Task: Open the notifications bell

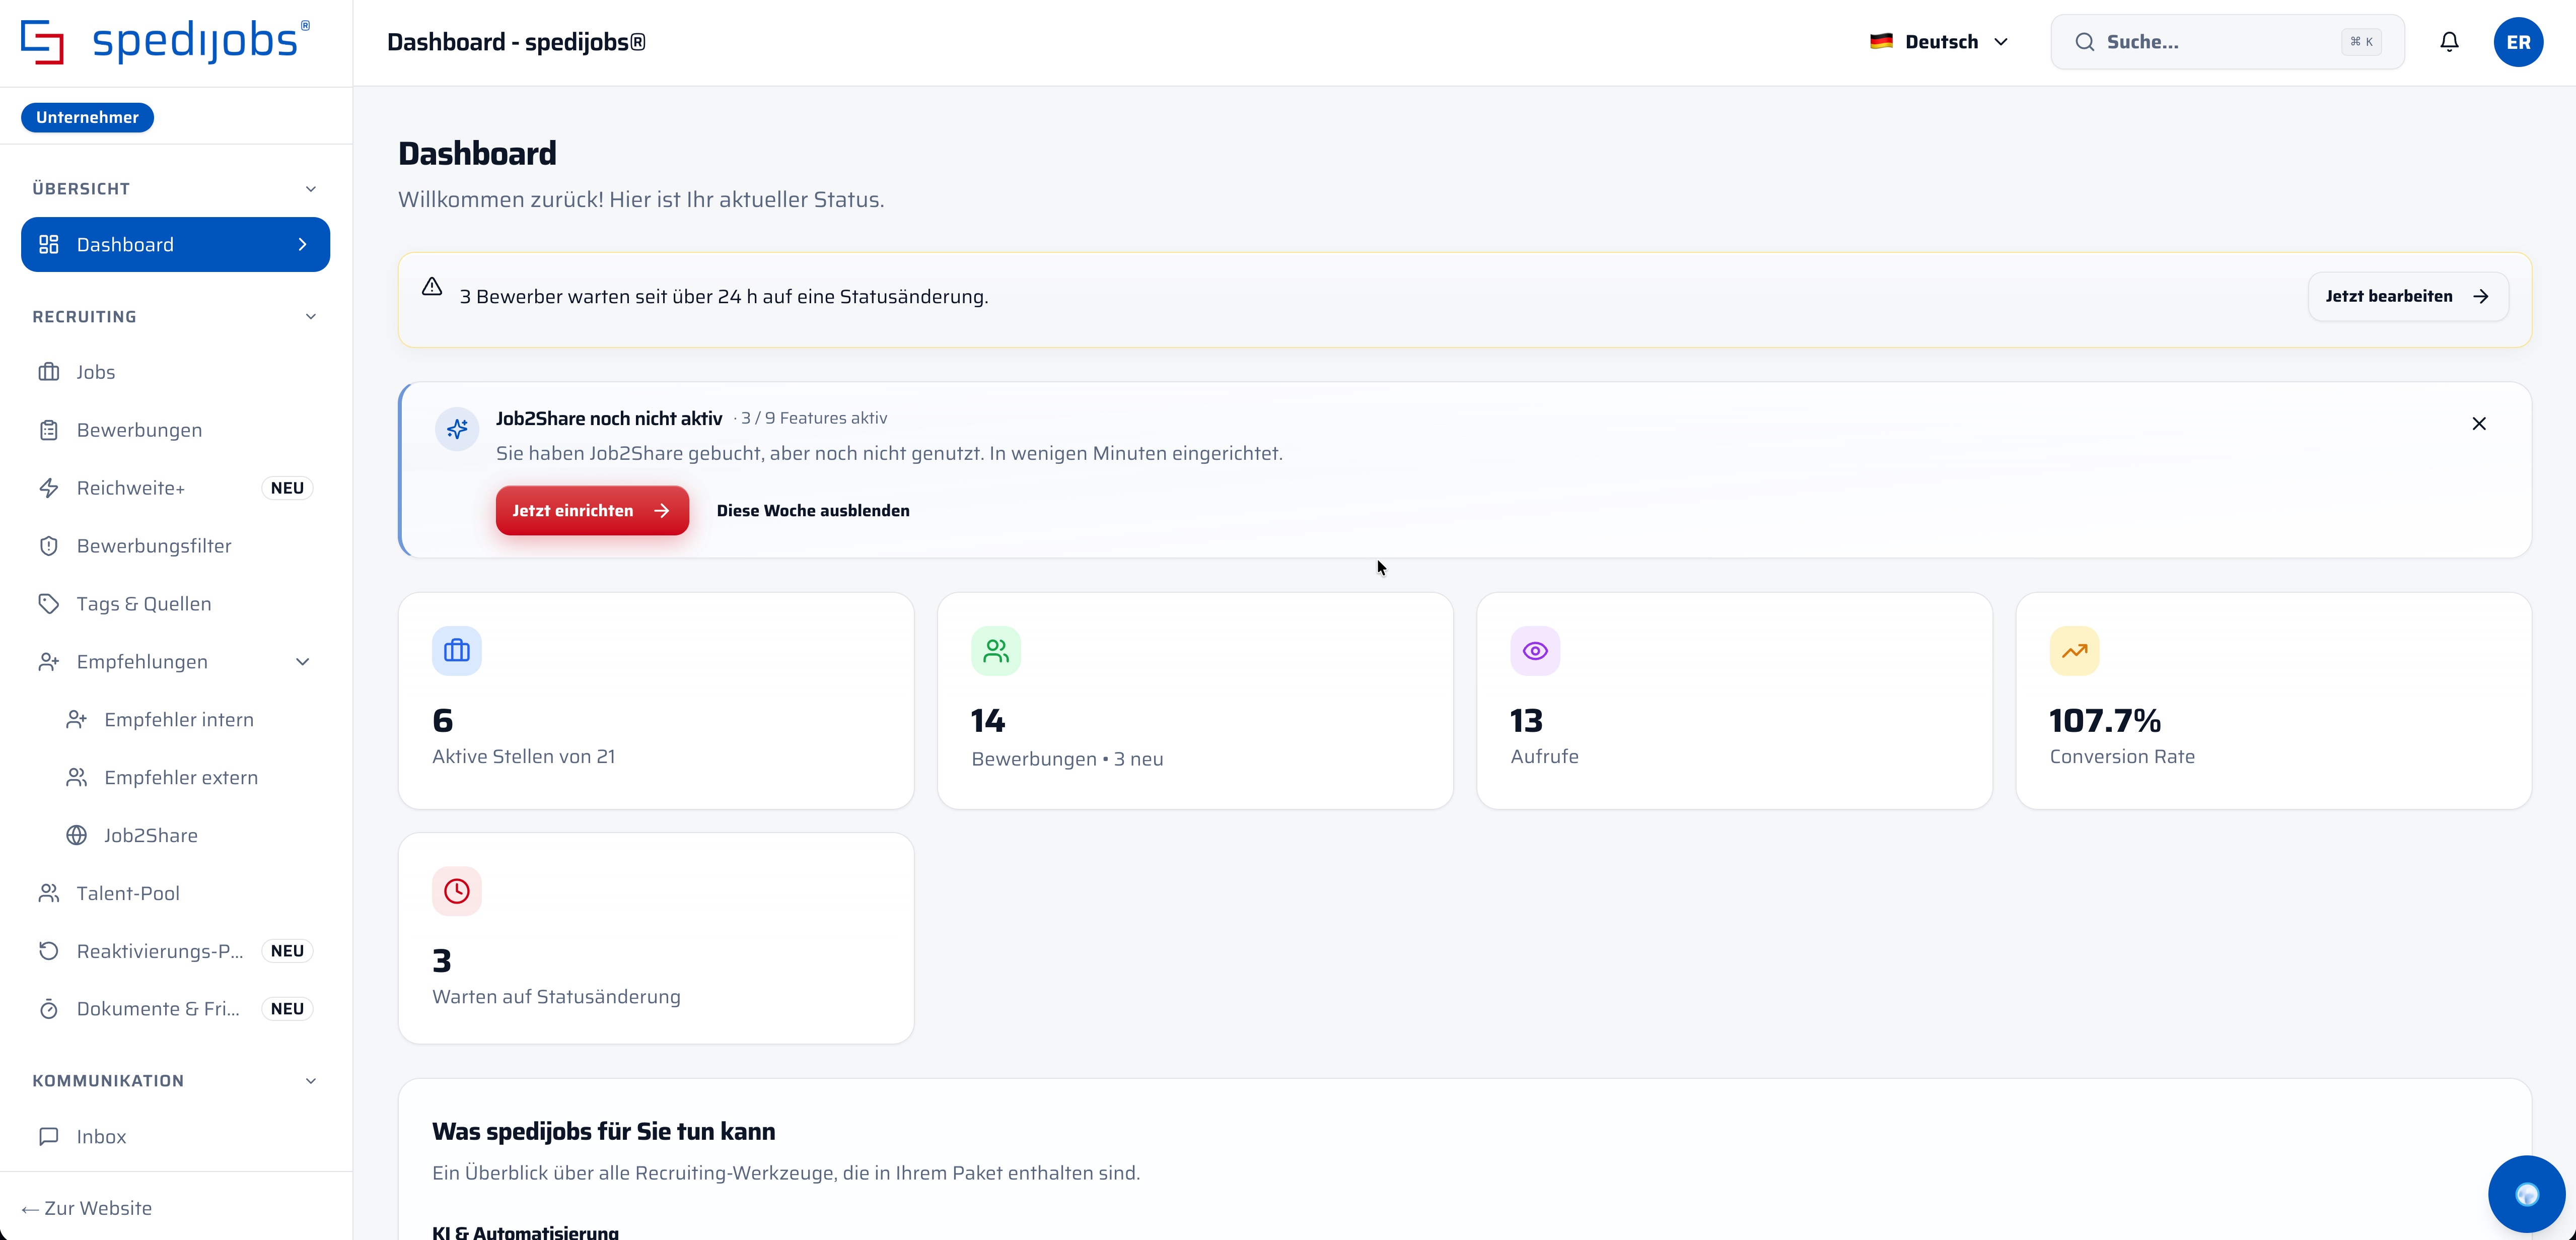Action: (x=2449, y=42)
